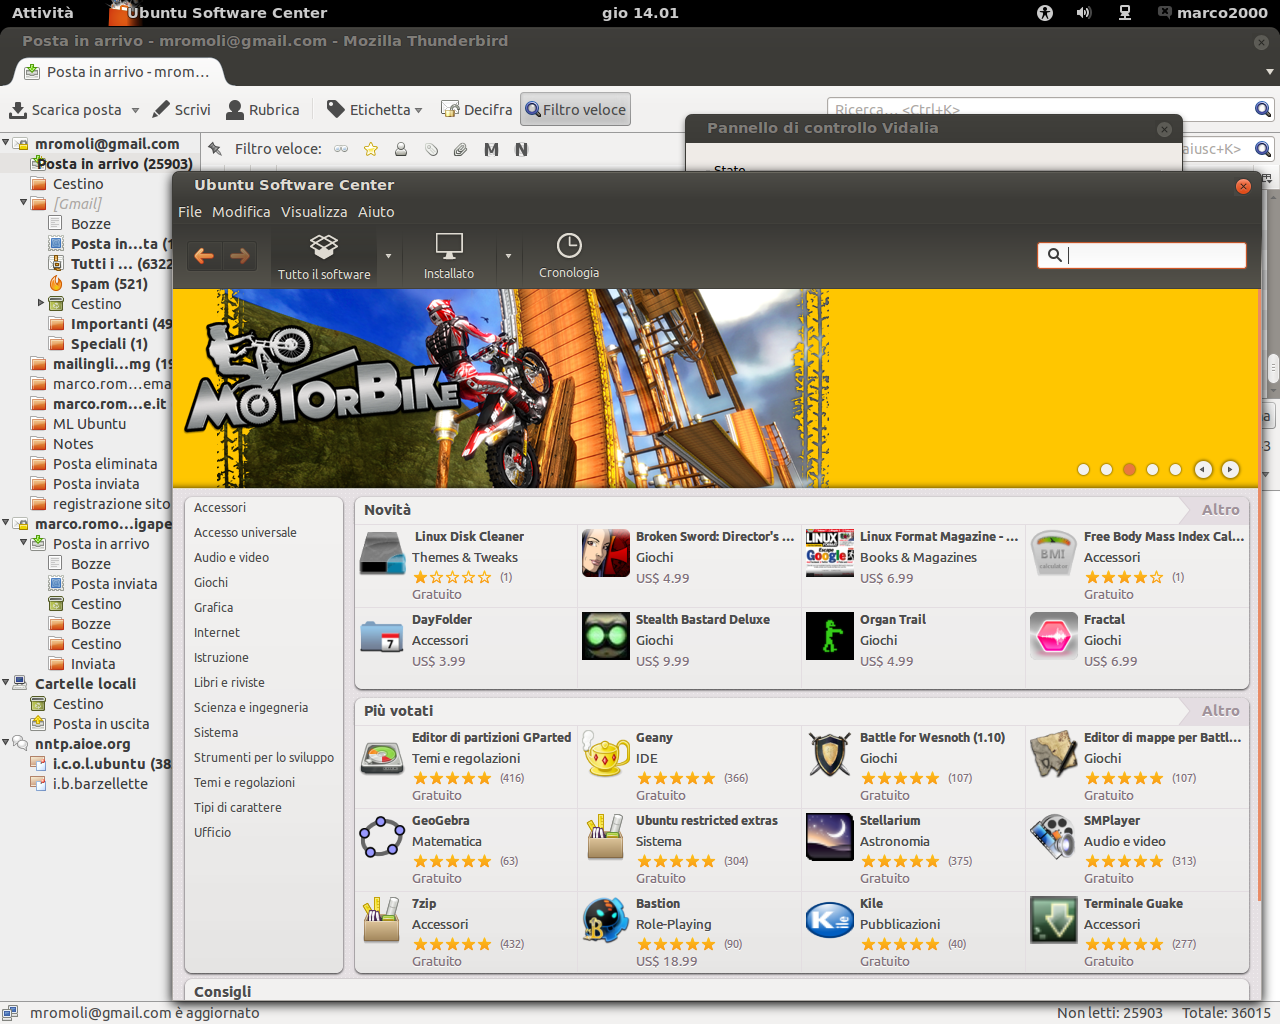
Task: Open Rubrica address book in Thunderbird
Action: pyautogui.click(x=263, y=110)
